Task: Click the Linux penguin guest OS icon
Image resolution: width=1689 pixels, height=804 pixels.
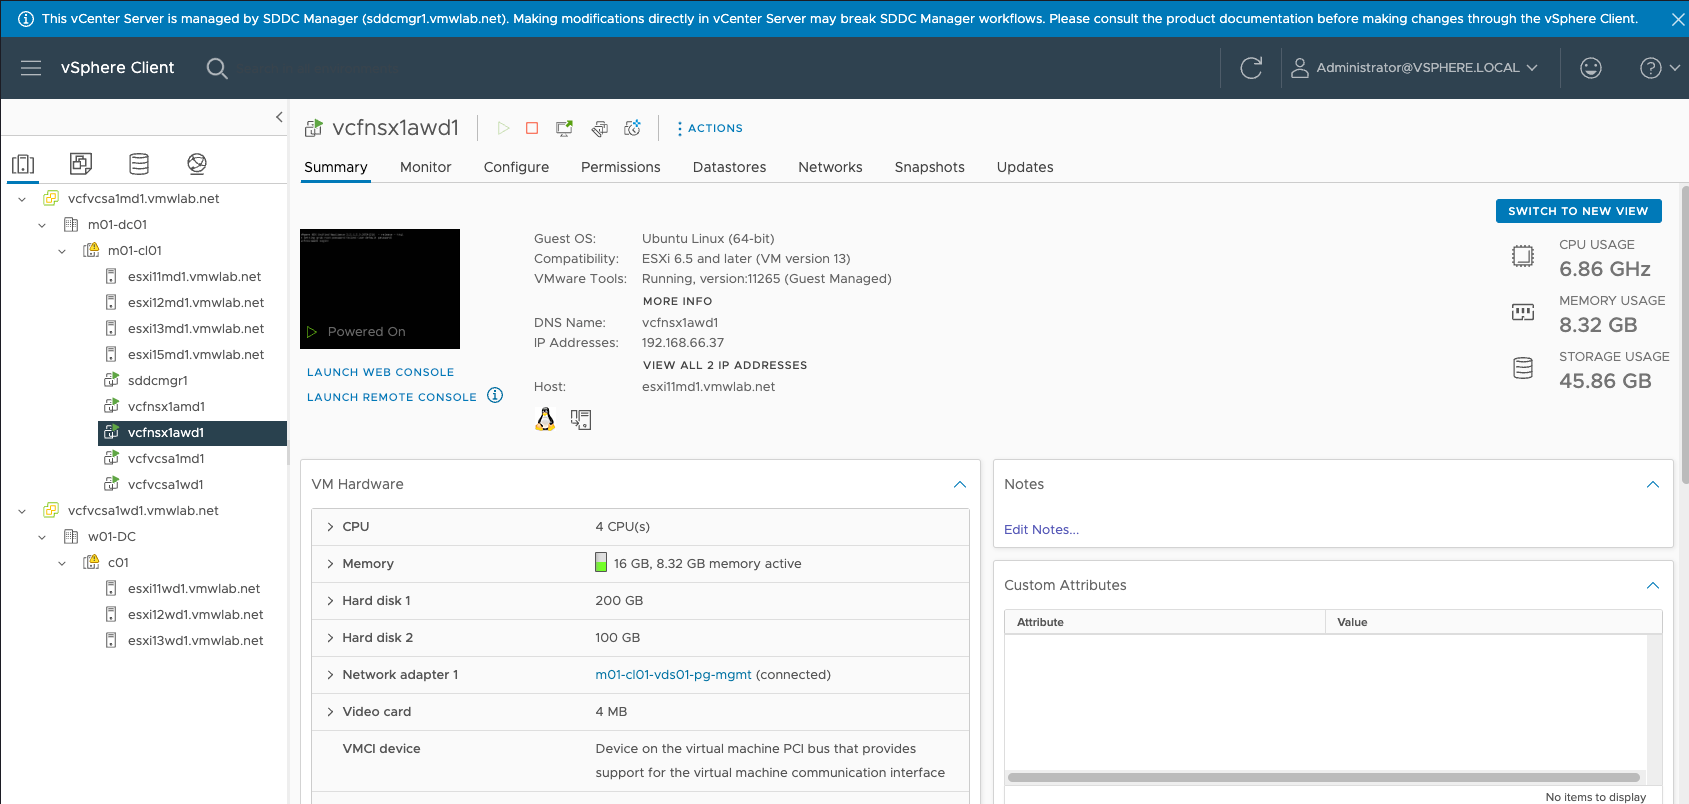Action: (x=545, y=419)
